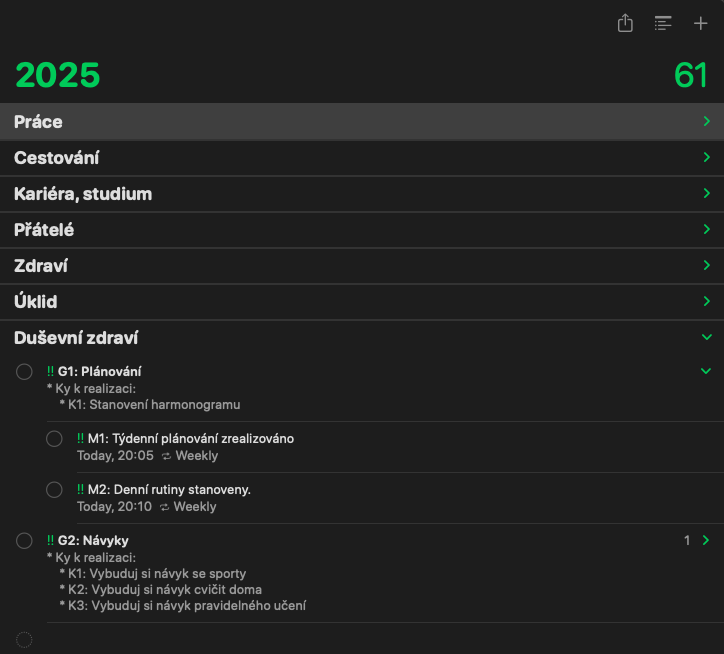Image resolution: width=724 pixels, height=654 pixels.
Task: Tick the G2: Návyky completion circle
Action: (x=25, y=541)
